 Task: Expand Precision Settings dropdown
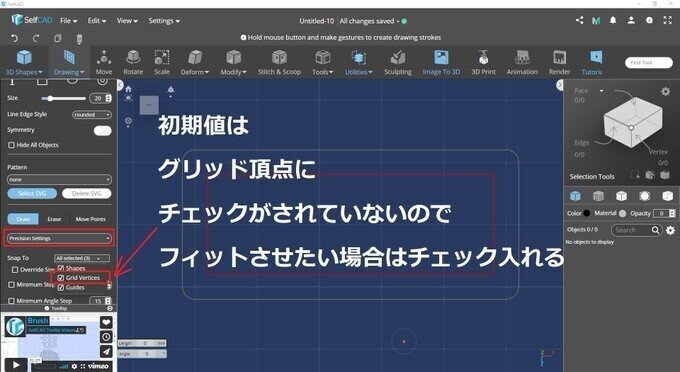coord(59,238)
